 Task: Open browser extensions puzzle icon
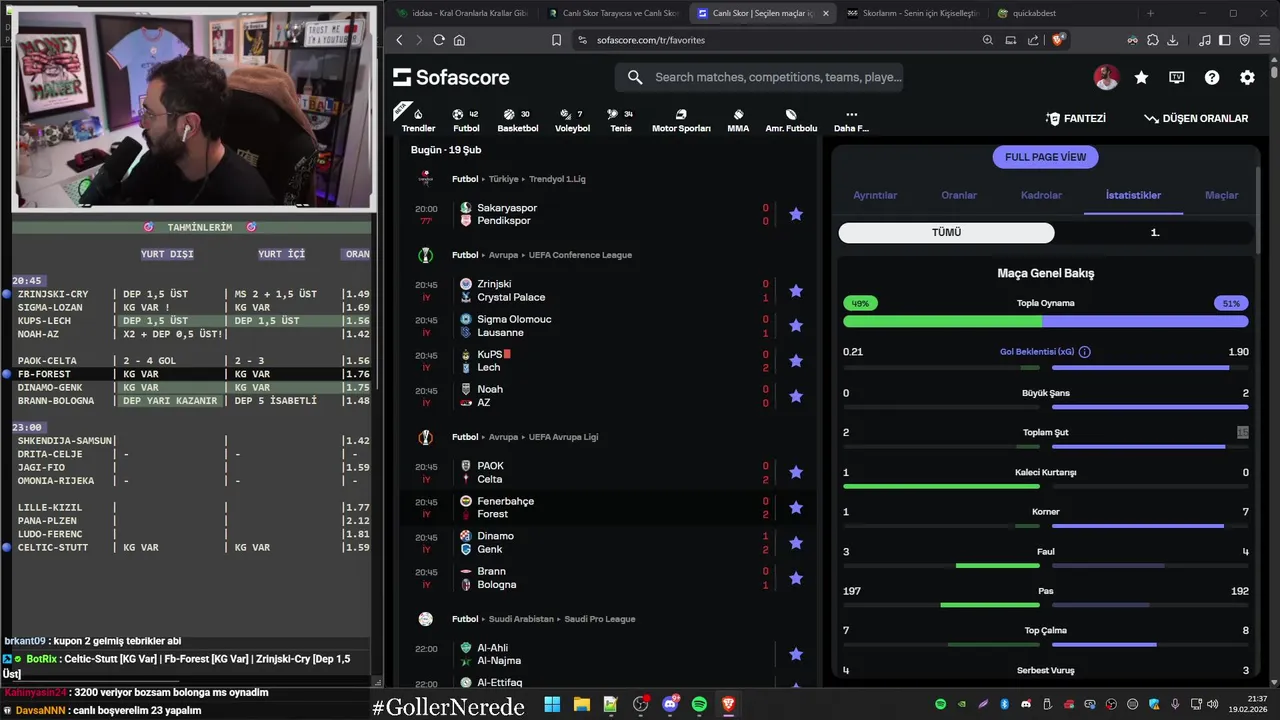tap(1152, 40)
